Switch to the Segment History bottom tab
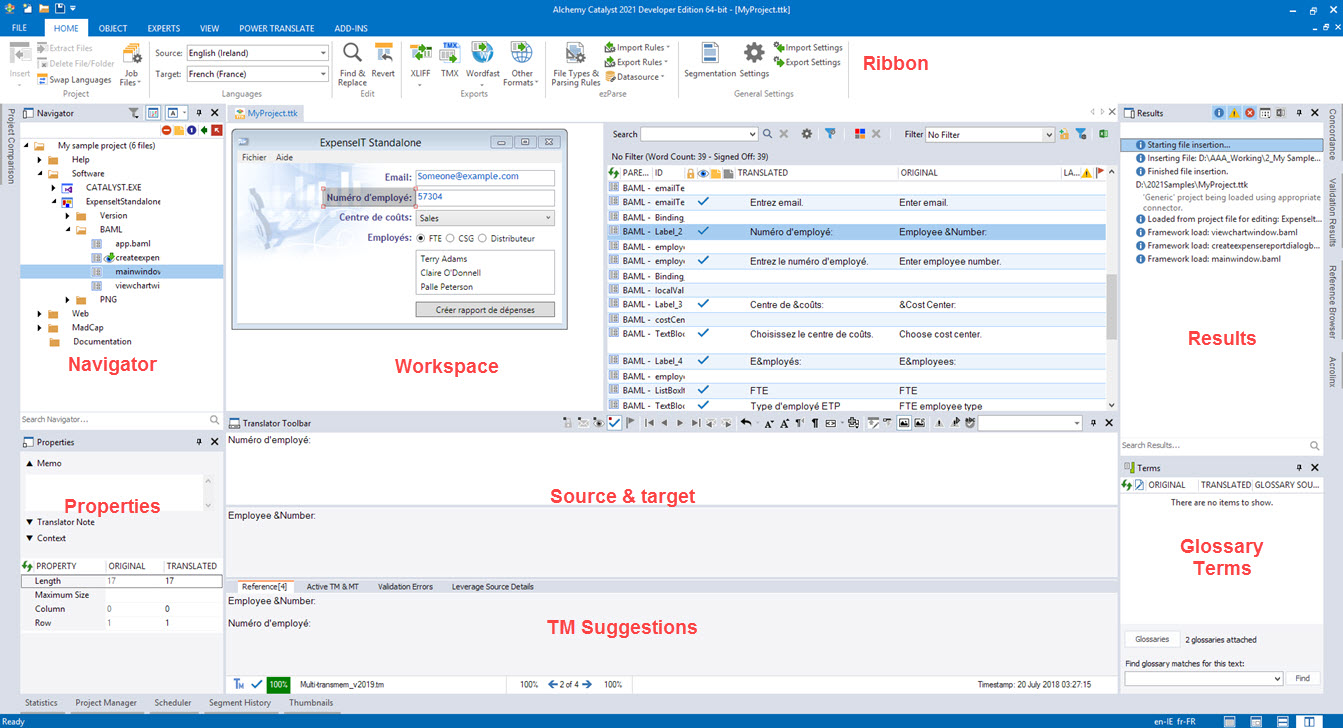Screen dimensions: 1343x728 pyautogui.click(x=239, y=703)
